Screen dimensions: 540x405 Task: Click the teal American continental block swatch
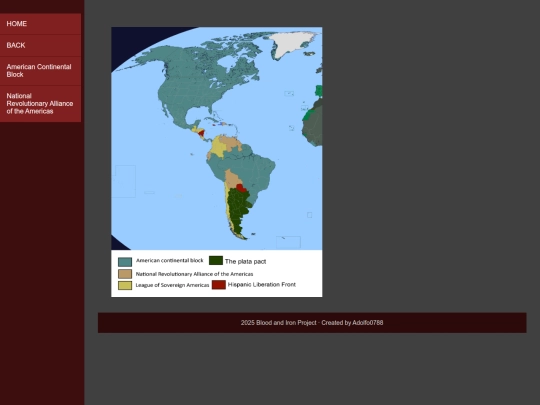pos(125,262)
